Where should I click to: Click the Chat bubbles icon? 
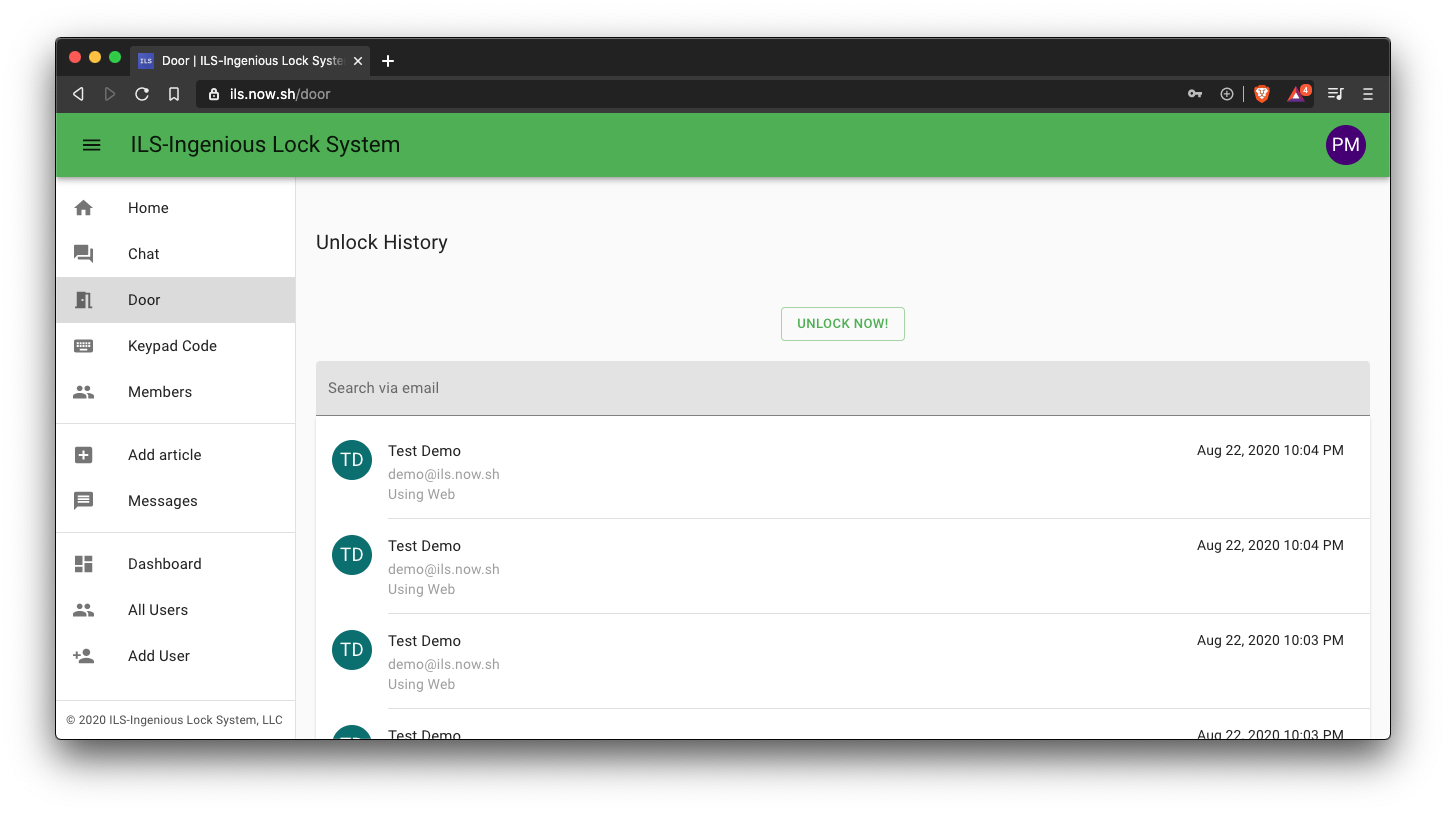pos(84,254)
